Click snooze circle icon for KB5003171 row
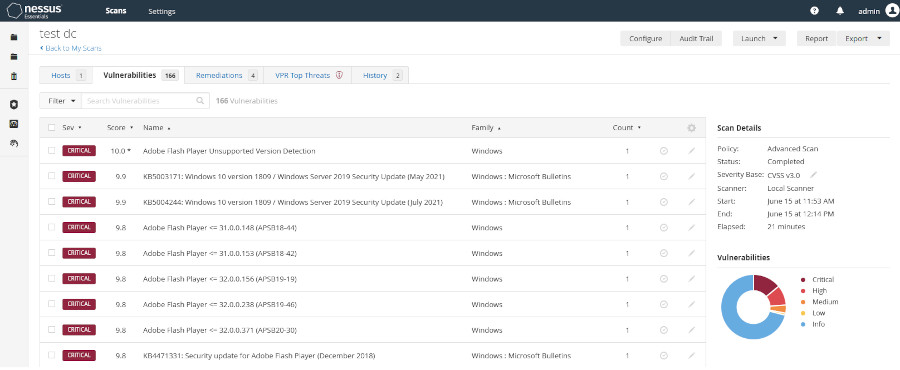Viewport: 900px width, 370px height. 664,176
